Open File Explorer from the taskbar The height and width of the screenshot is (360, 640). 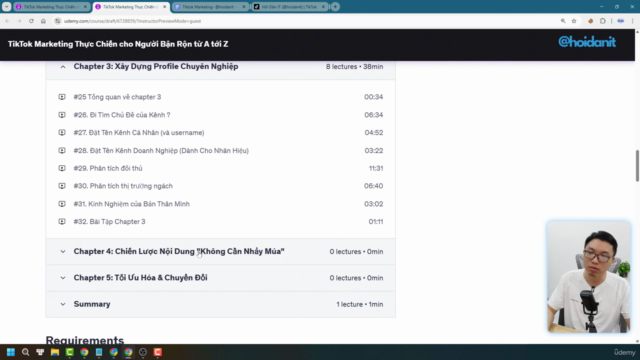pos(55,352)
